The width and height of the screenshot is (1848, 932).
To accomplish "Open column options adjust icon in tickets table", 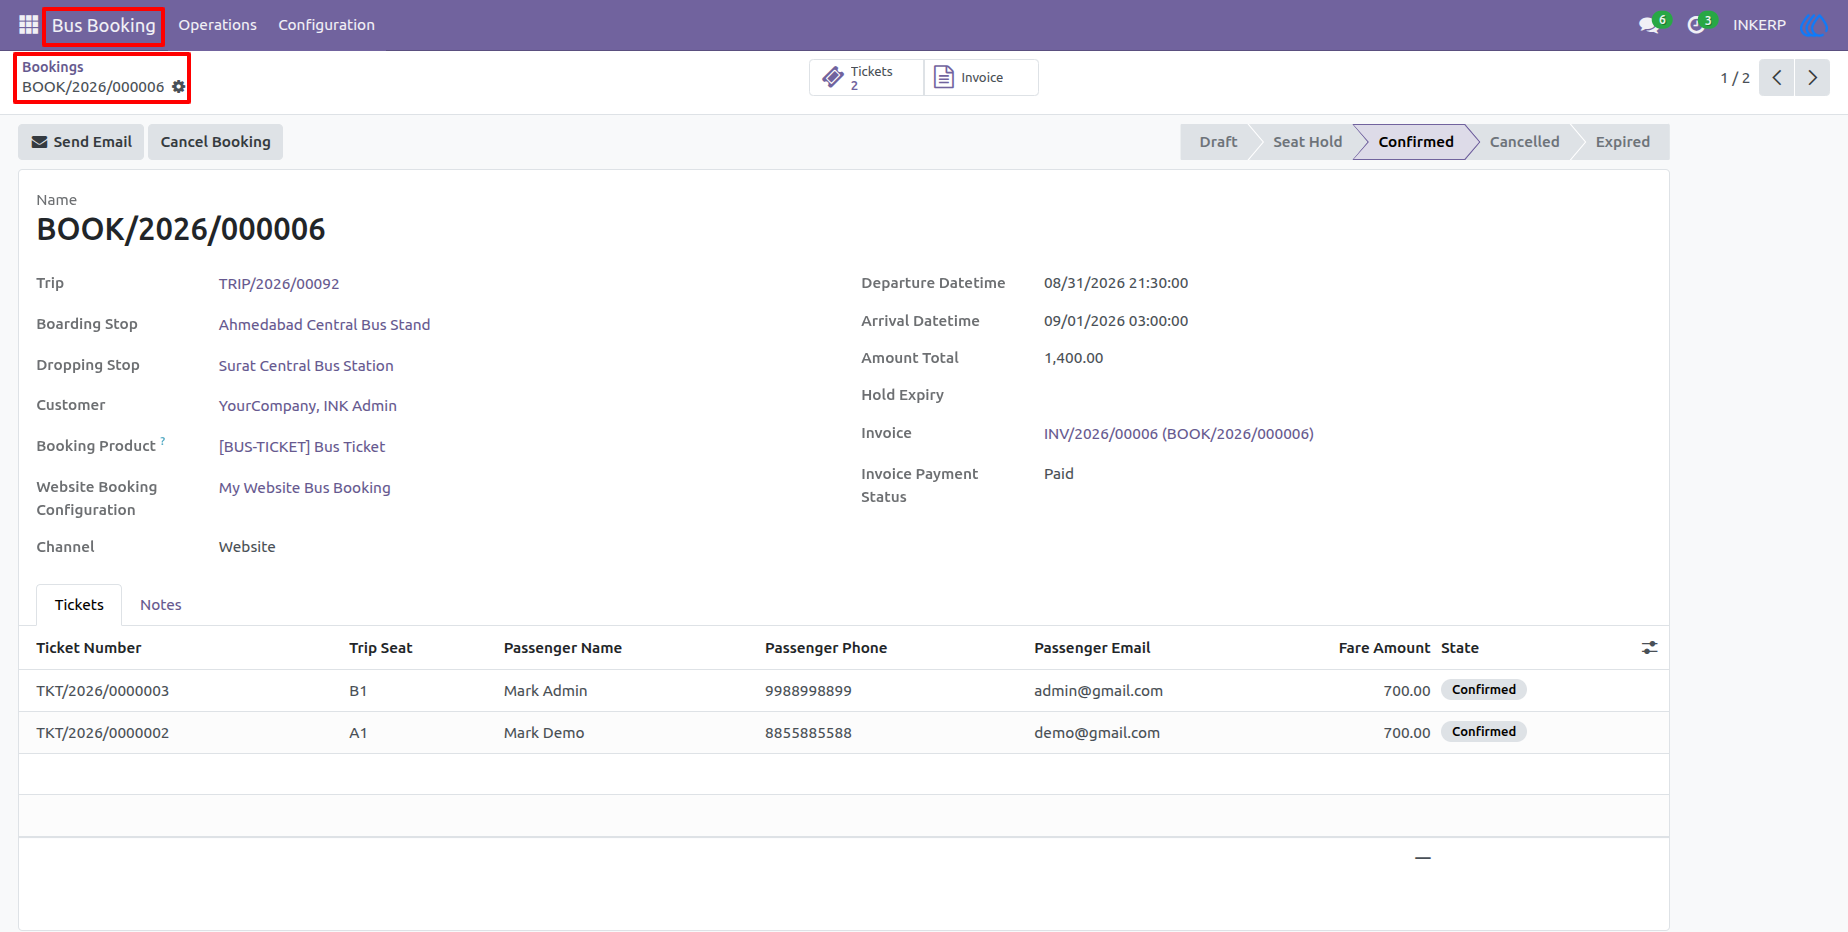I will click(1649, 648).
